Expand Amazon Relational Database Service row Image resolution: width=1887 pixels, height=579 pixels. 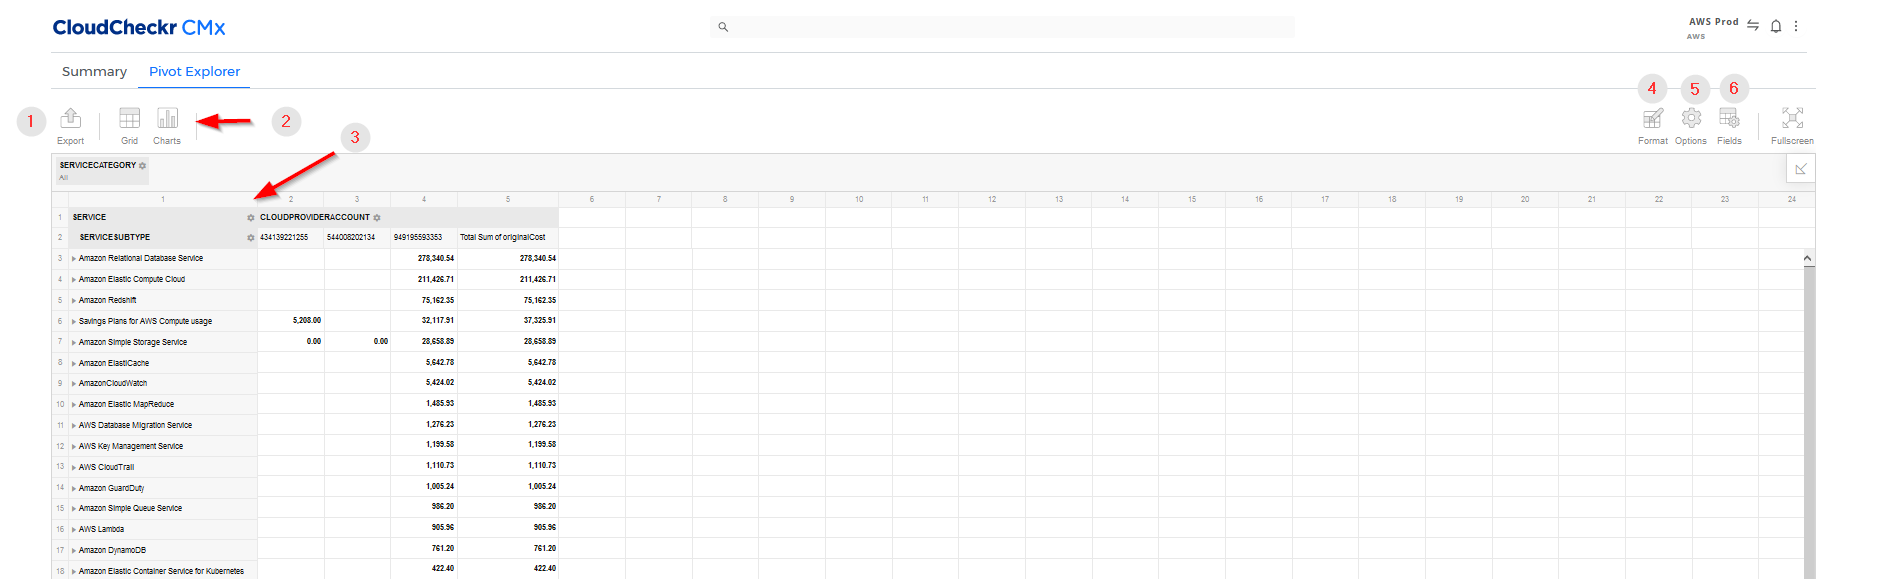click(74, 259)
